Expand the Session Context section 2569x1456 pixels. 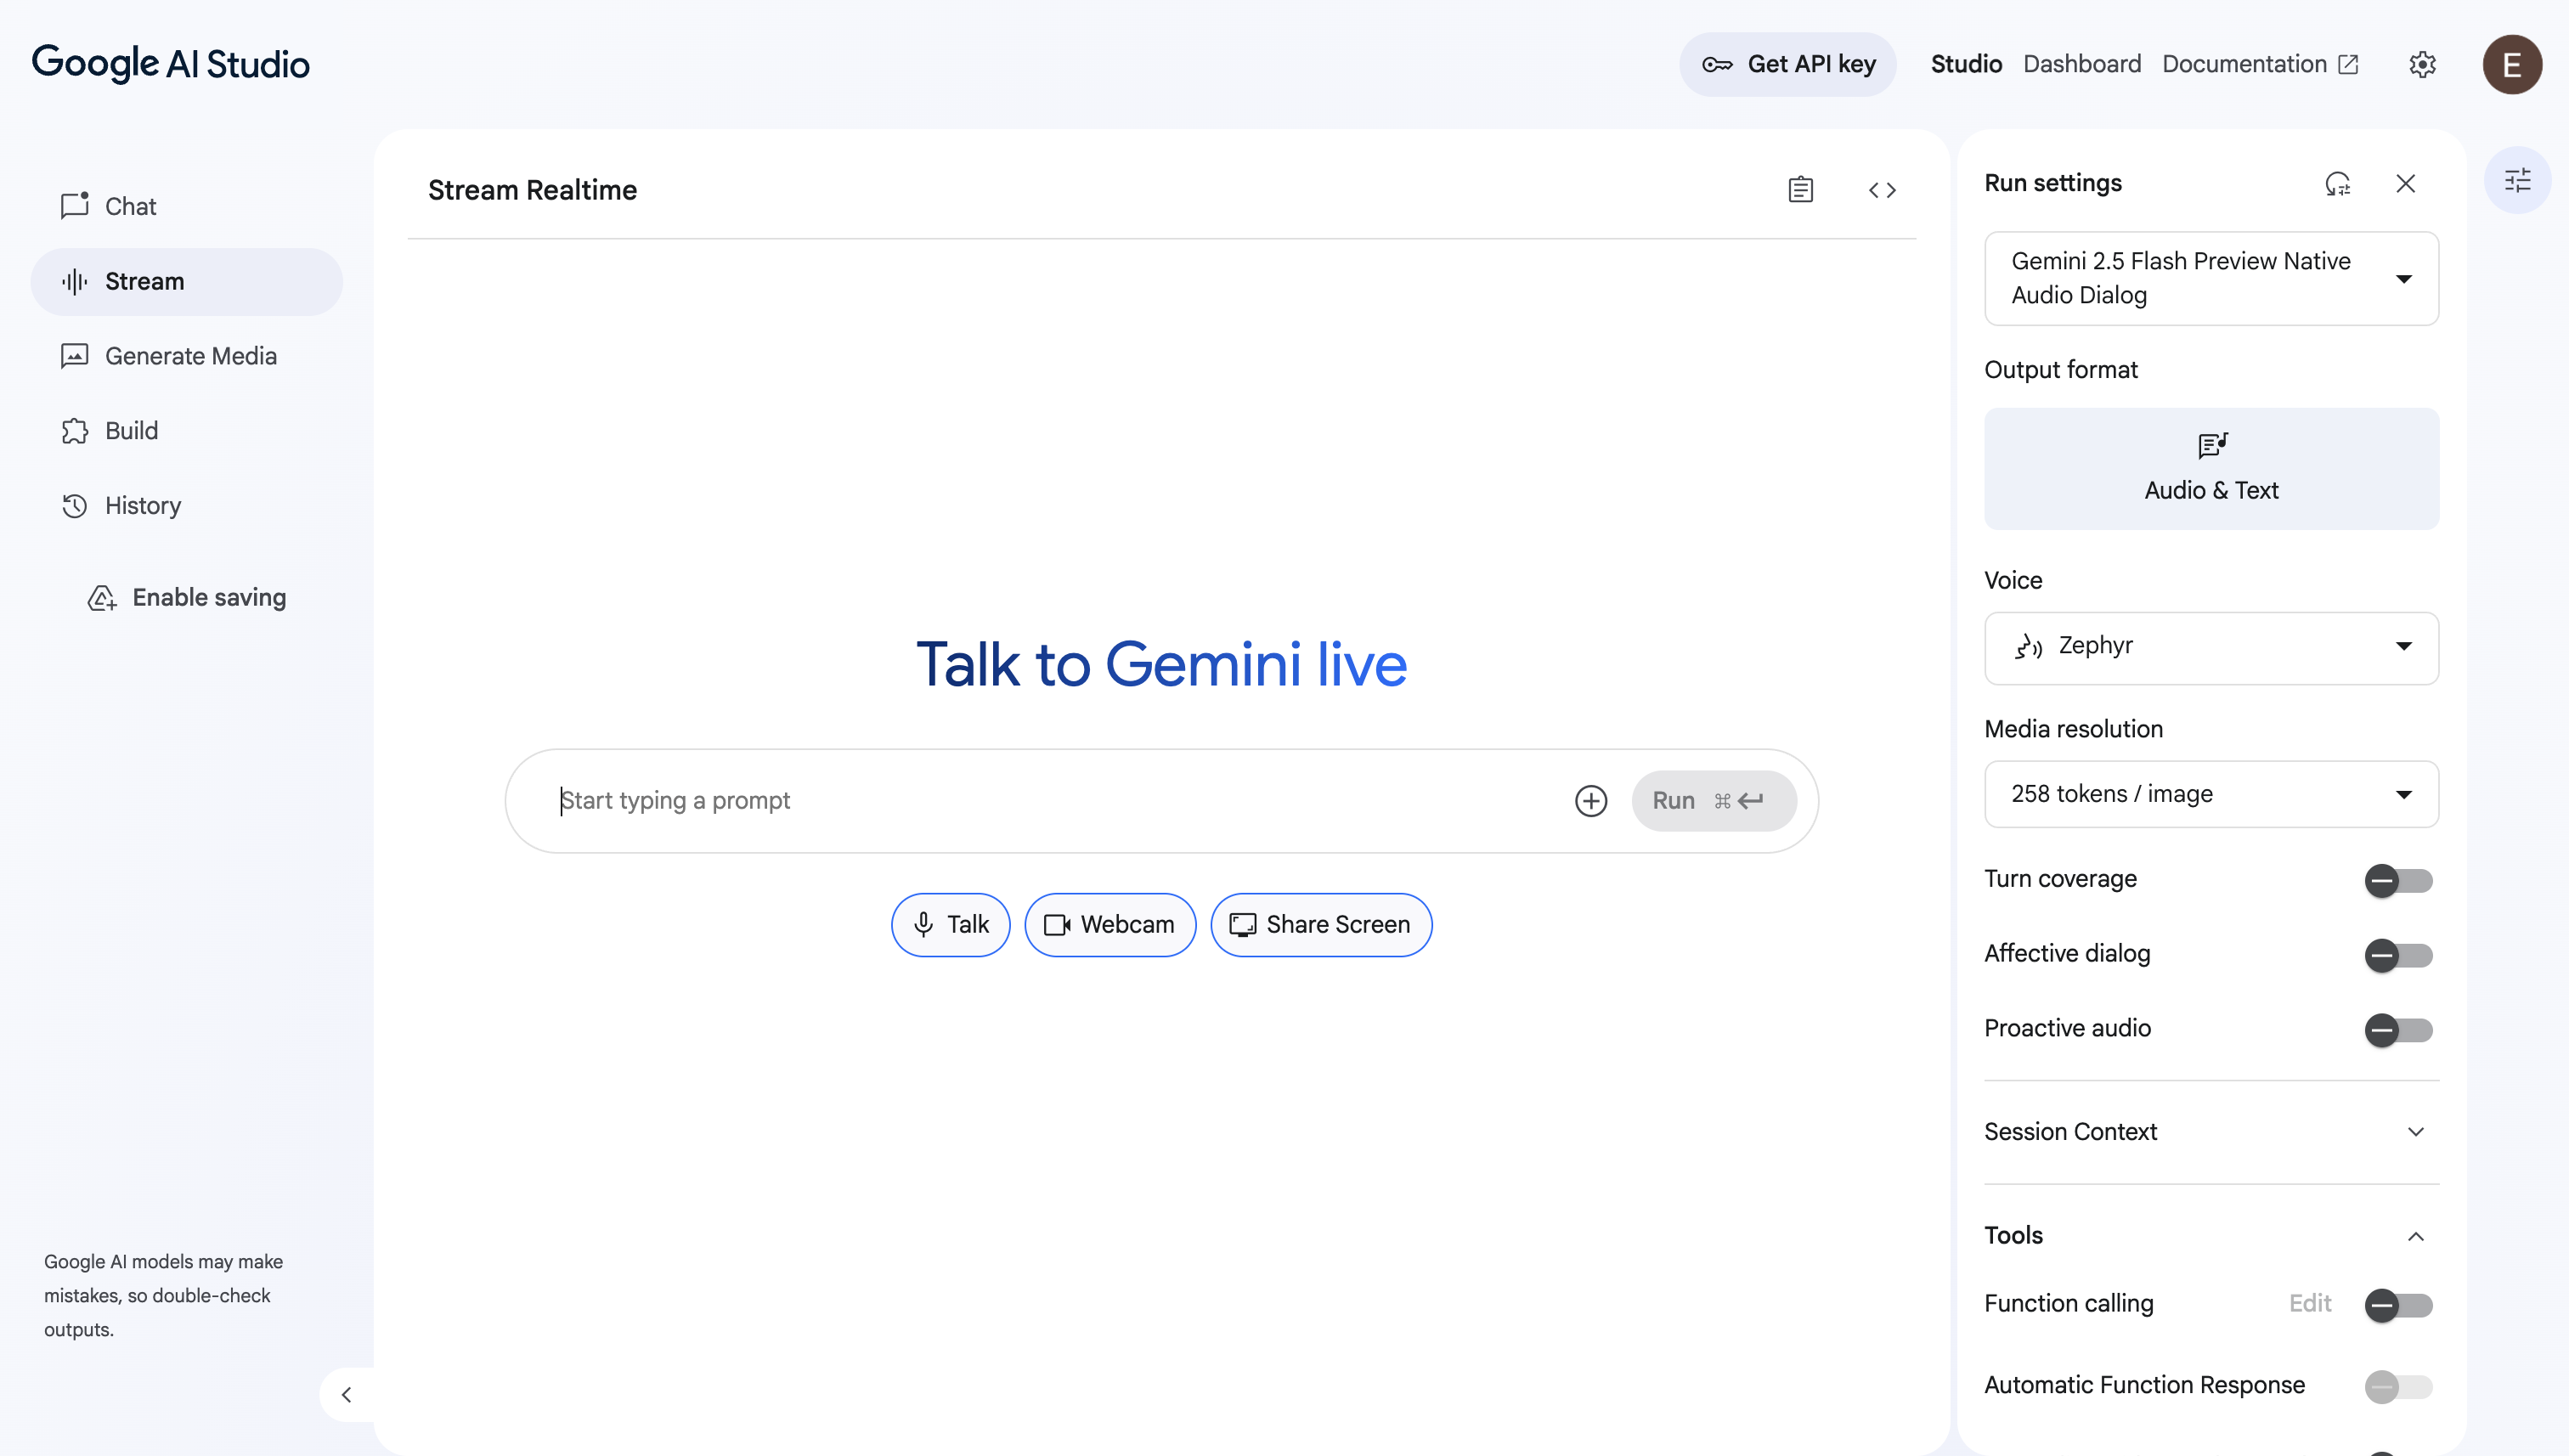click(x=2211, y=1132)
